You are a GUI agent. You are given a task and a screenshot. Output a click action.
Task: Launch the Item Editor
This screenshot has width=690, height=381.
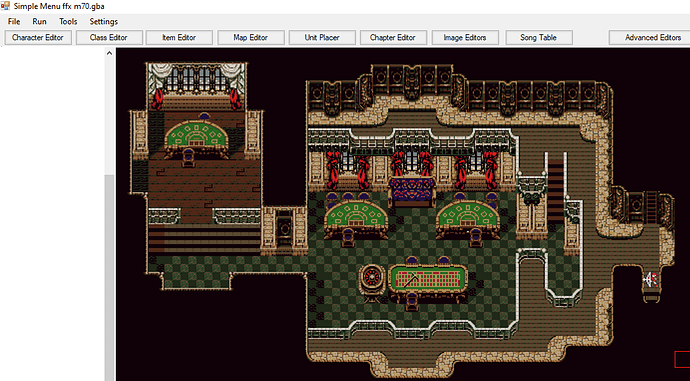[179, 38]
